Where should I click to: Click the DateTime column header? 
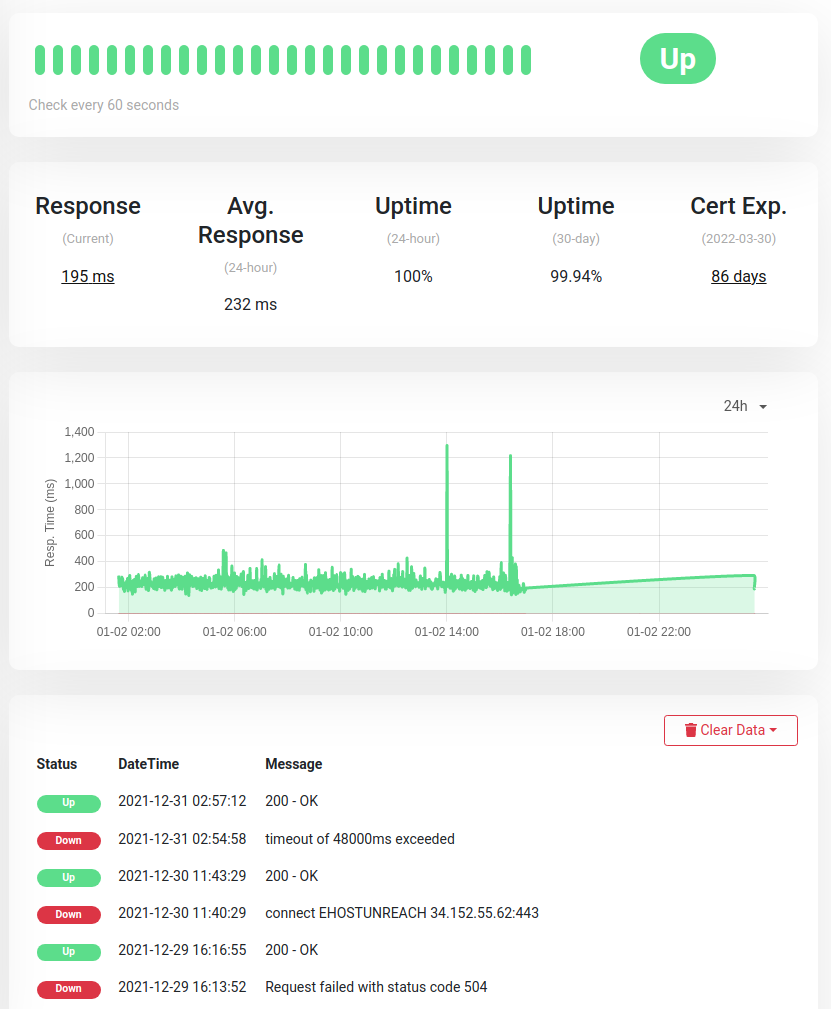(x=147, y=763)
